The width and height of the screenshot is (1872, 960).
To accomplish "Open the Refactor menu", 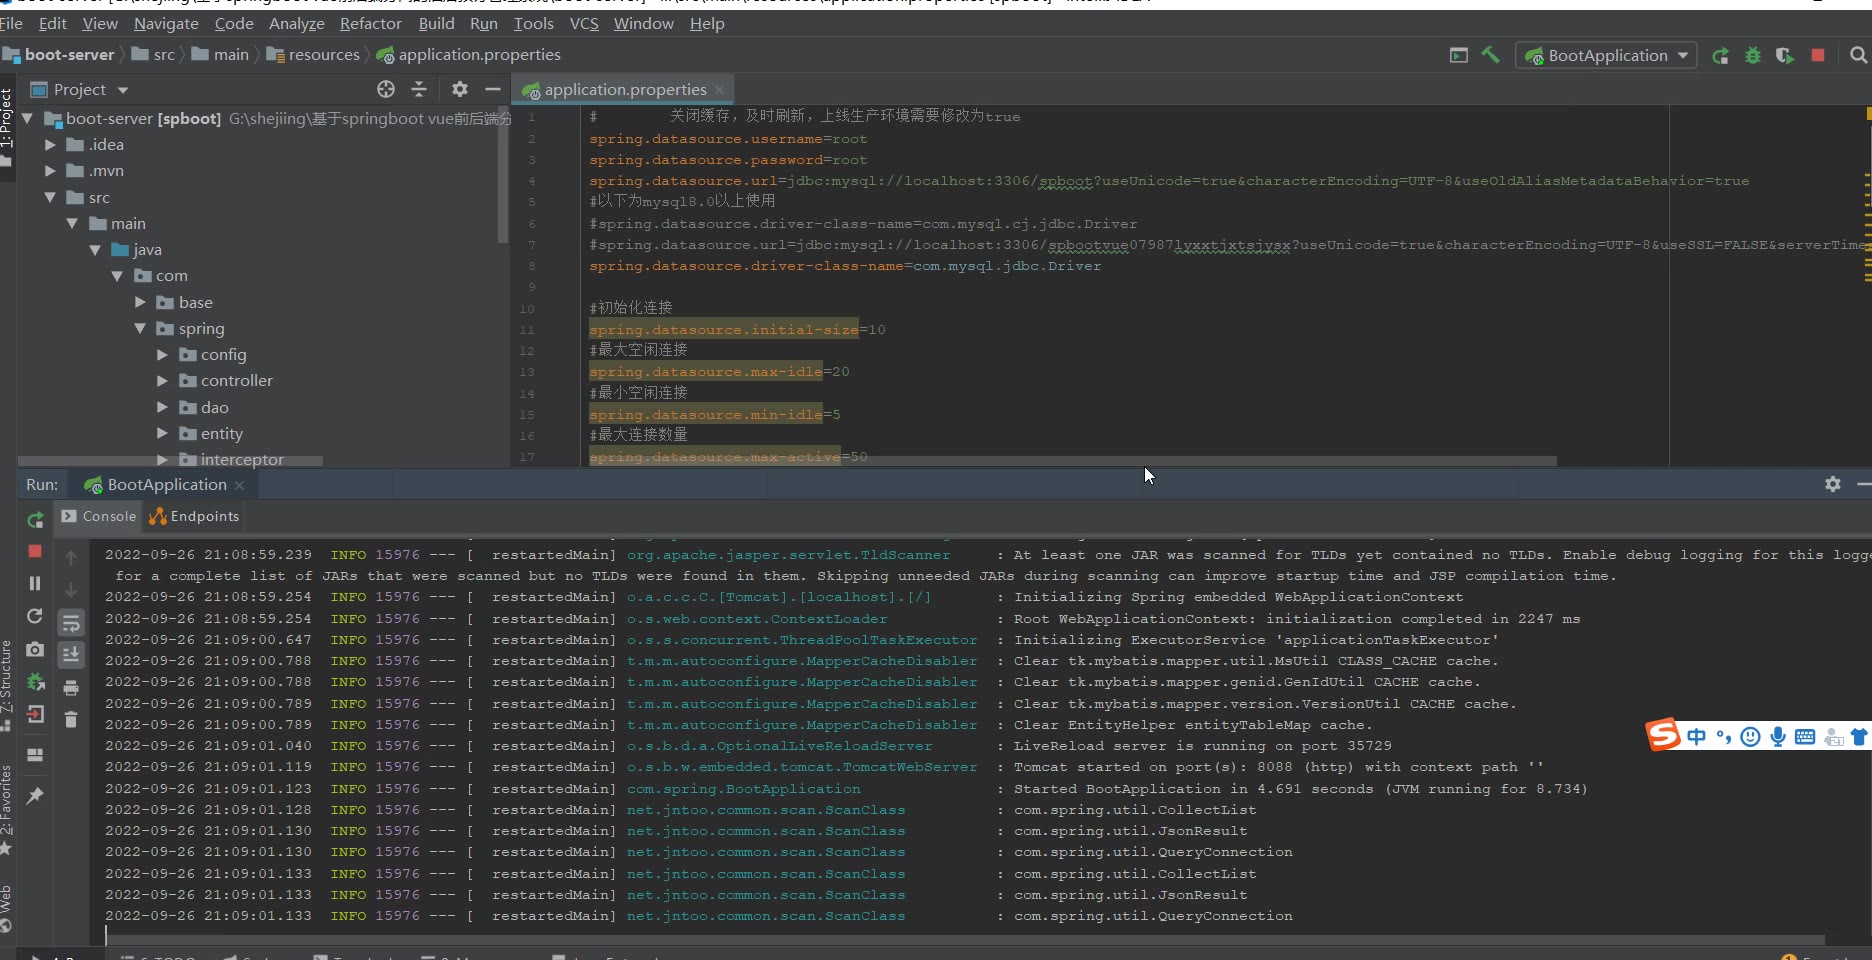I will coord(370,23).
